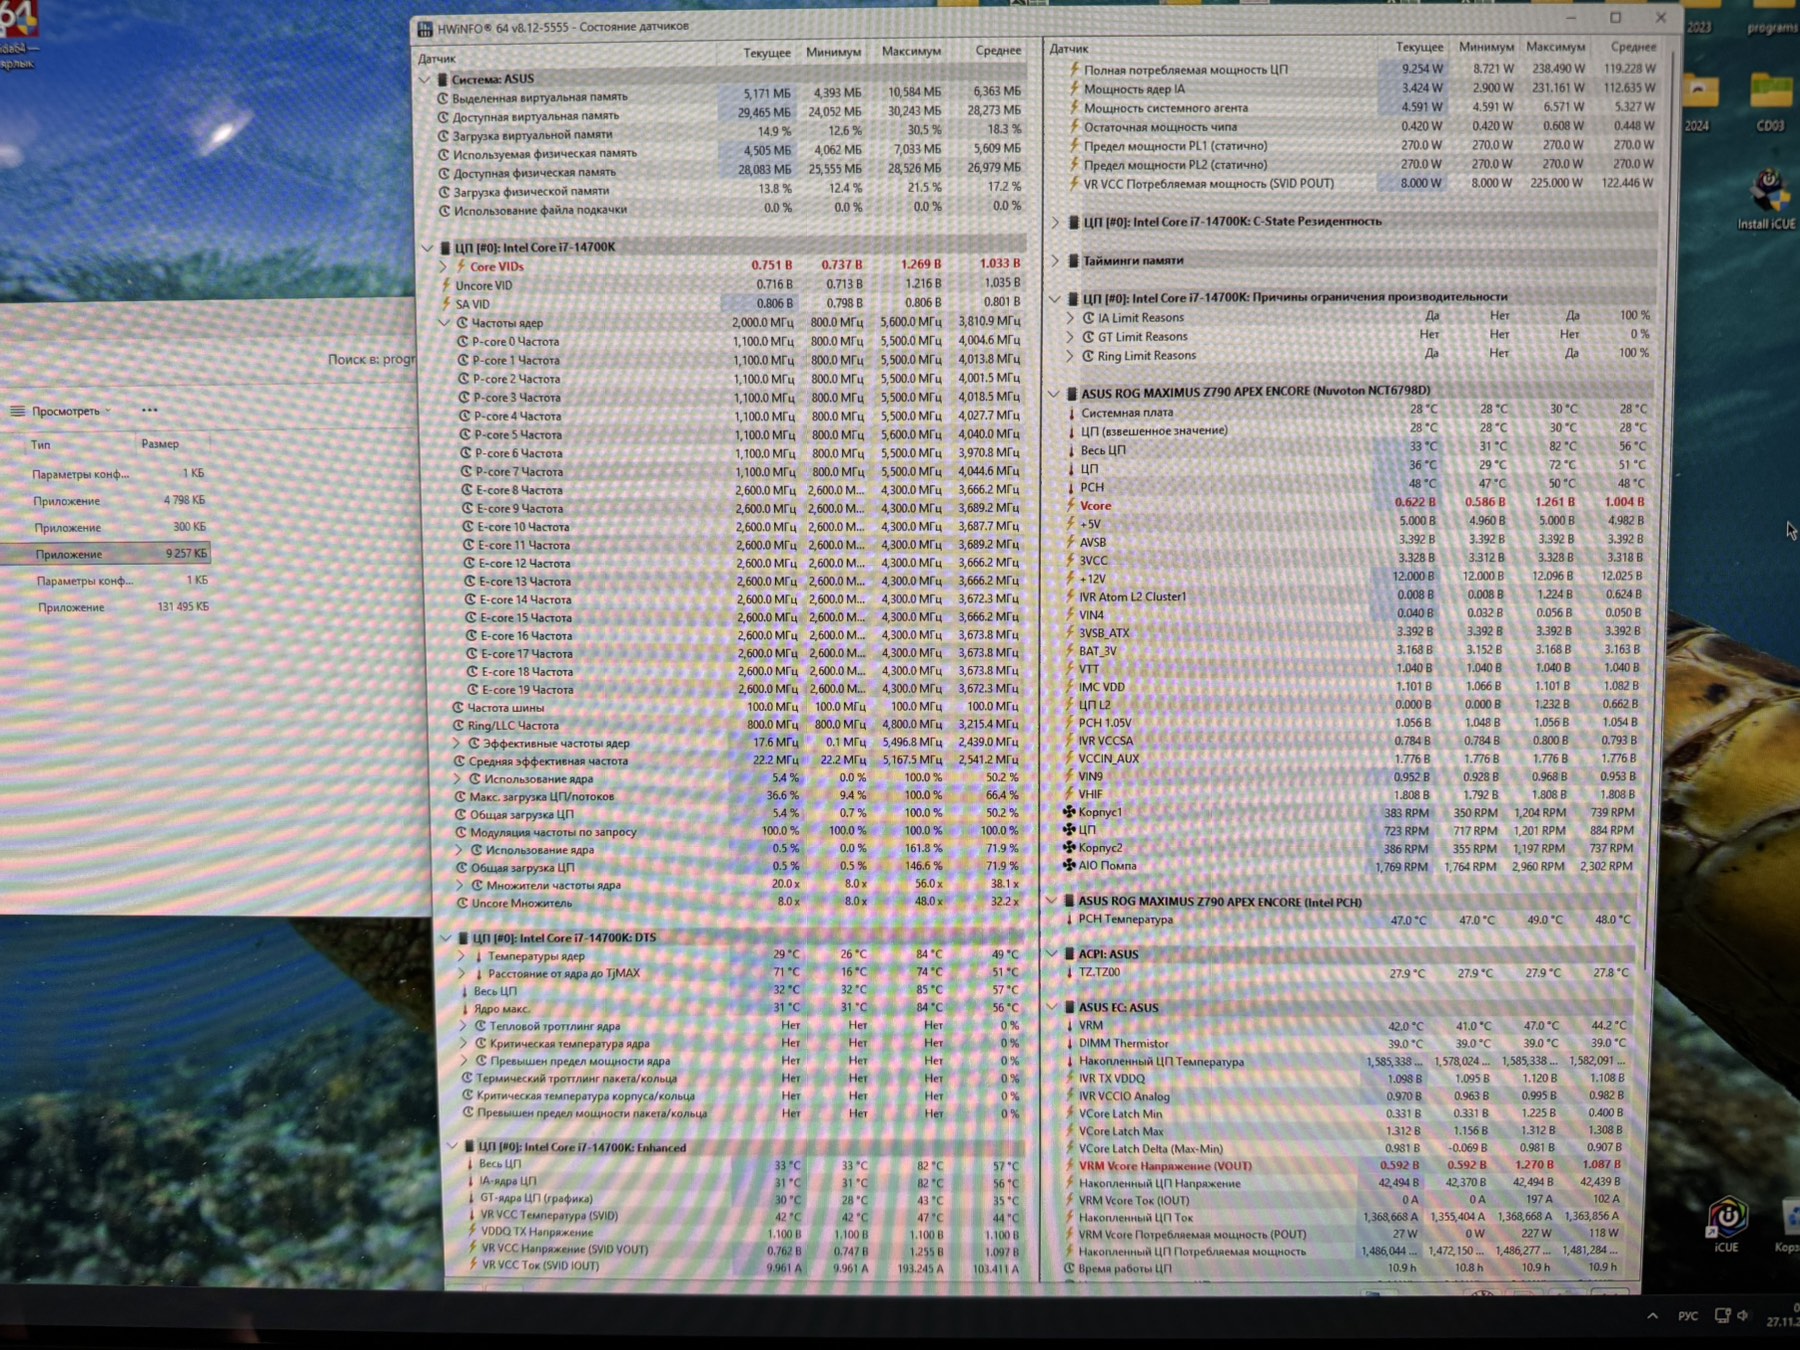Screen dimensions: 1800x1350
Task: Open the three-dots more menu in Explorer
Action: pyautogui.click(x=149, y=410)
